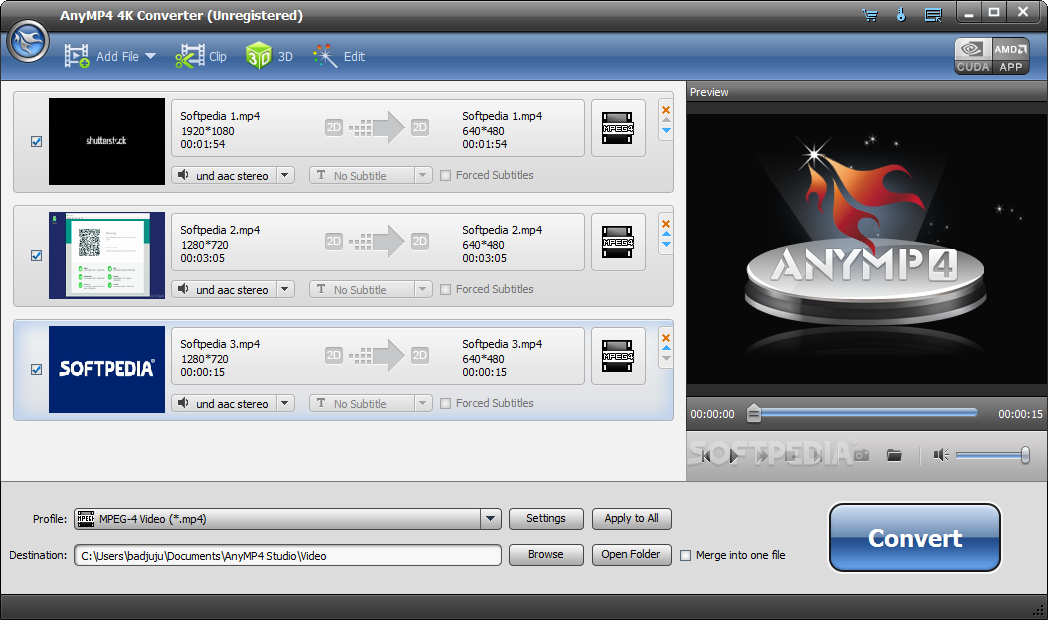Image resolution: width=1048 pixels, height=620 pixels.
Task: Take a snapshot with camera icon
Action: click(x=862, y=456)
